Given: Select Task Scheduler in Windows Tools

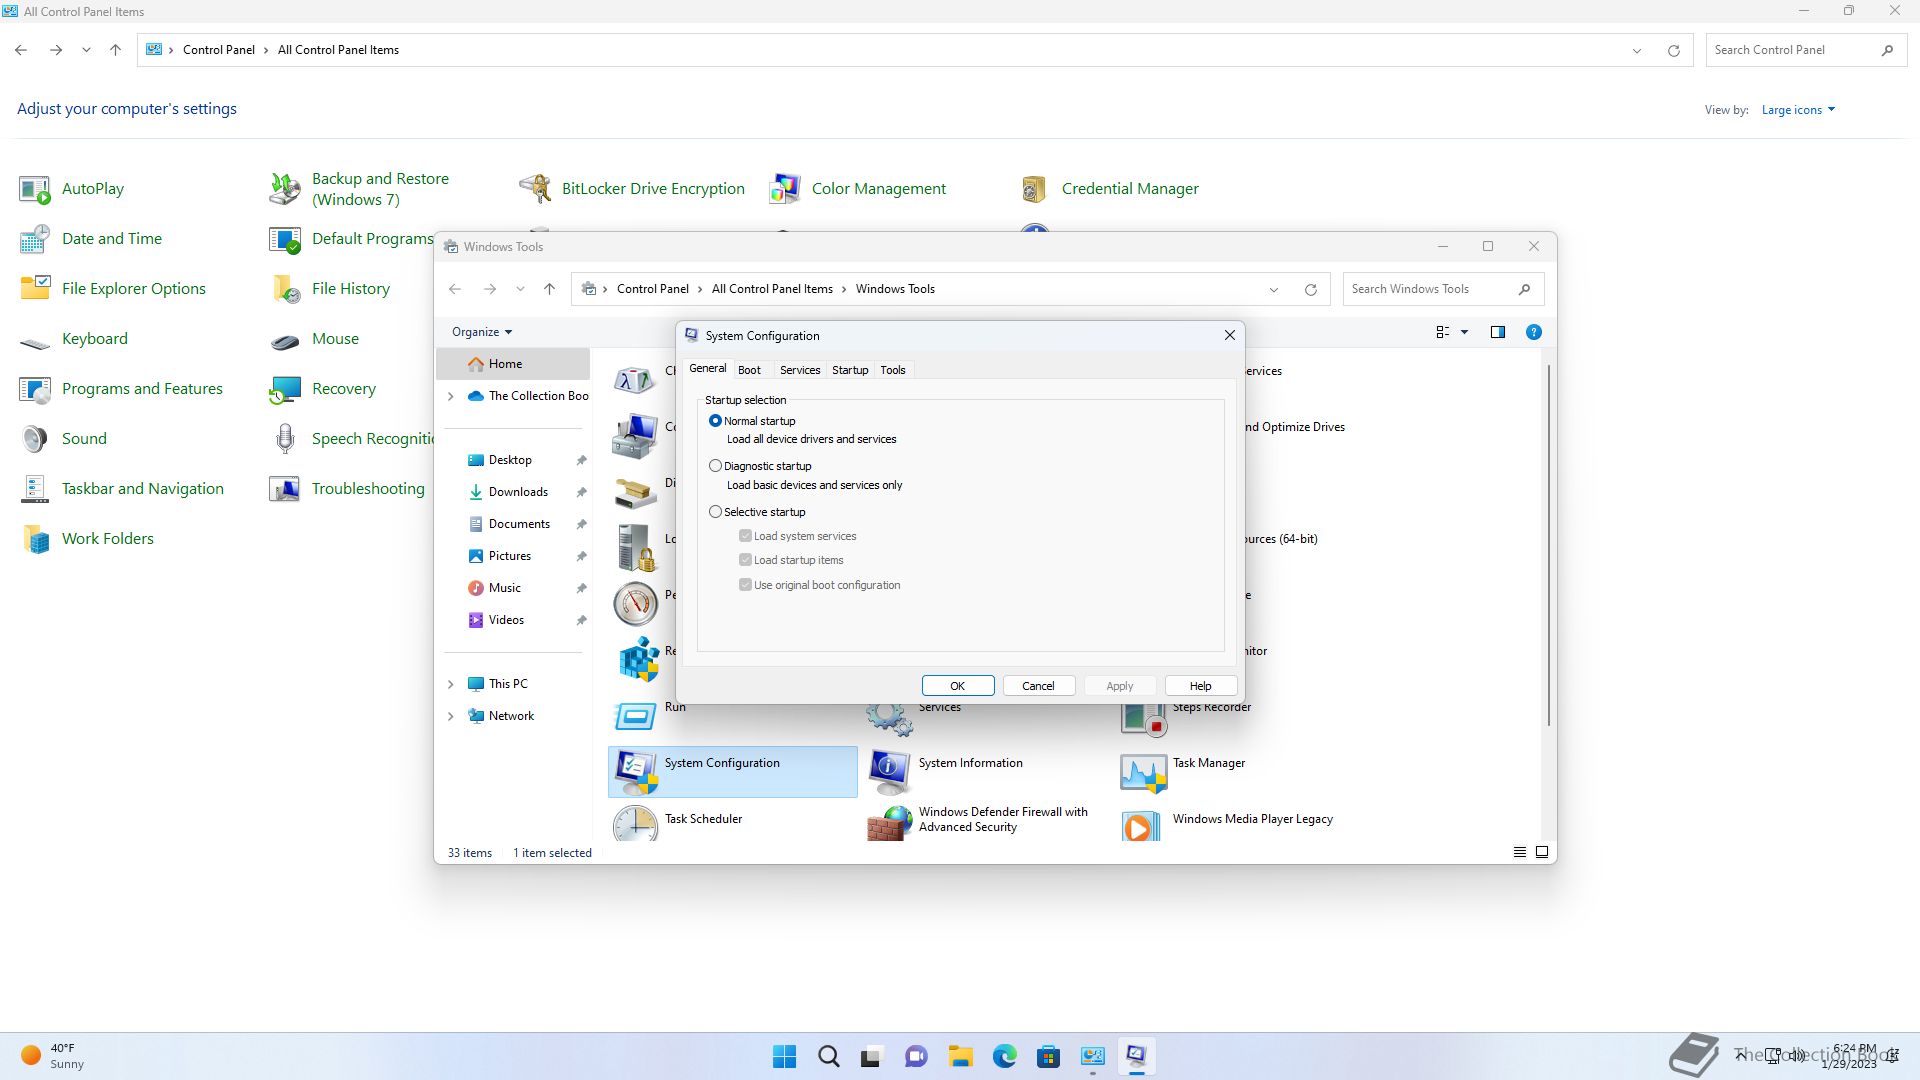Looking at the screenshot, I should click(x=678, y=822).
